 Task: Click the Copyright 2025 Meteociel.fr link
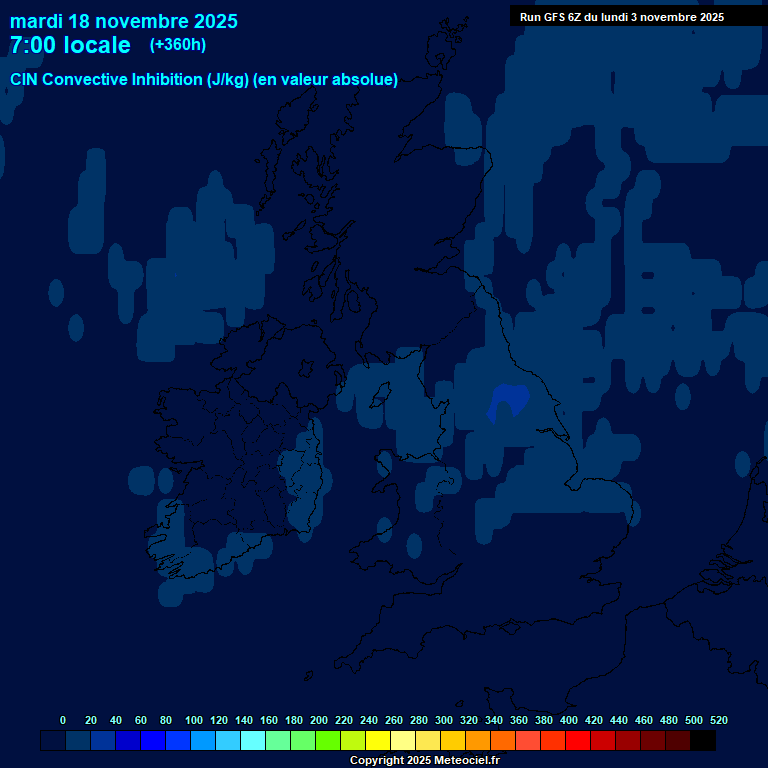click(424, 761)
